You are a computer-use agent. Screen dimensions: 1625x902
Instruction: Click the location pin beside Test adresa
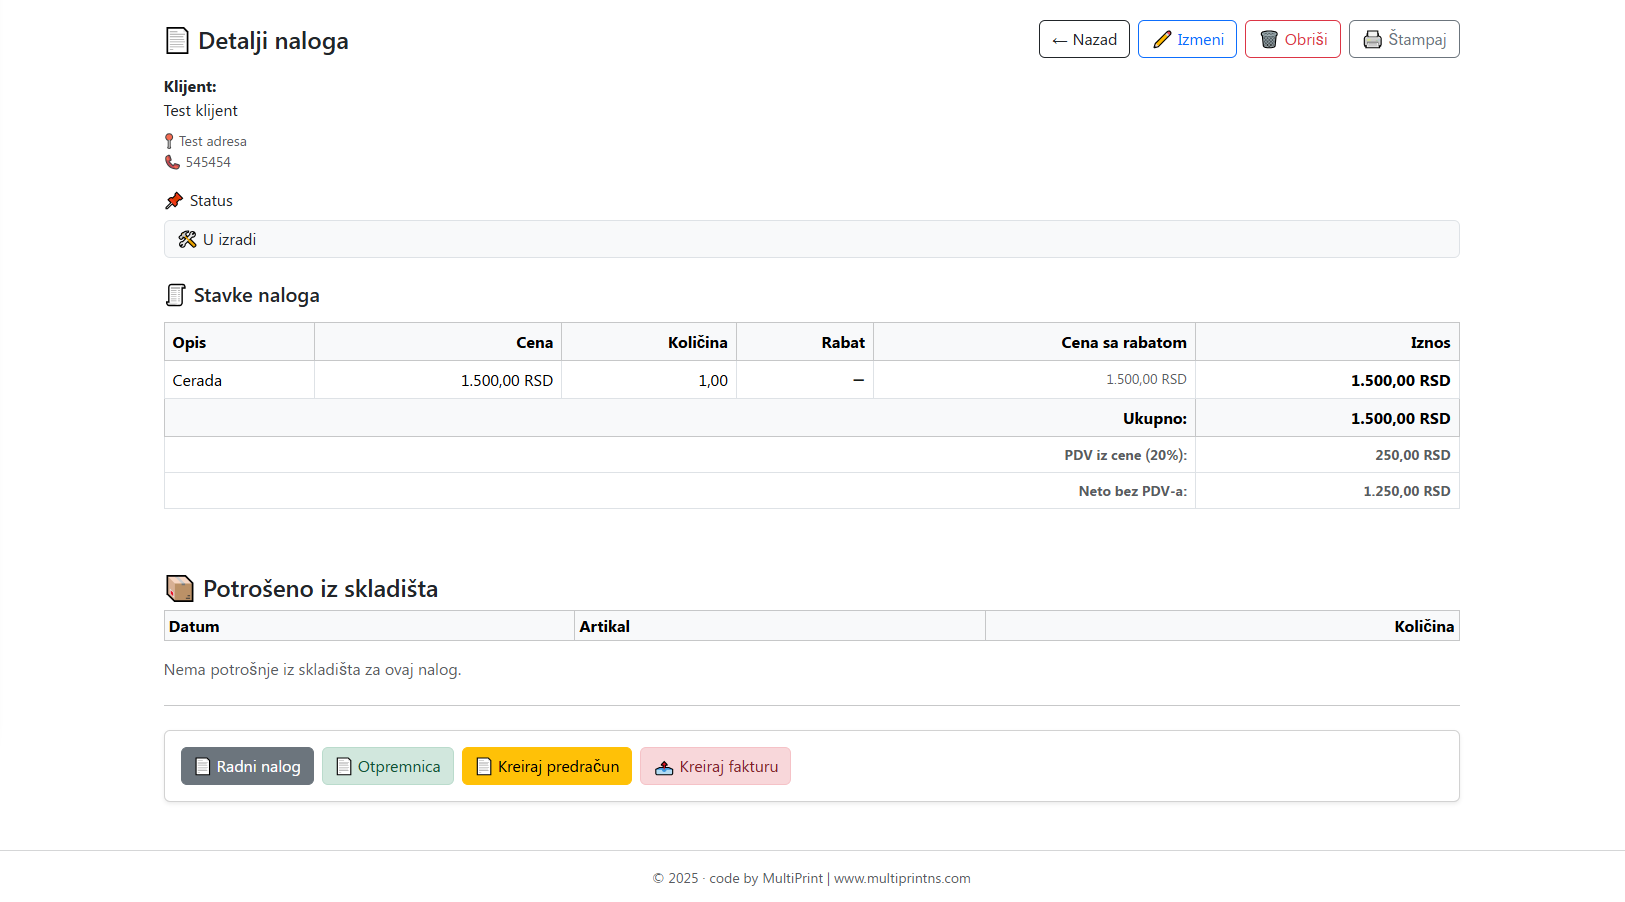(169, 141)
